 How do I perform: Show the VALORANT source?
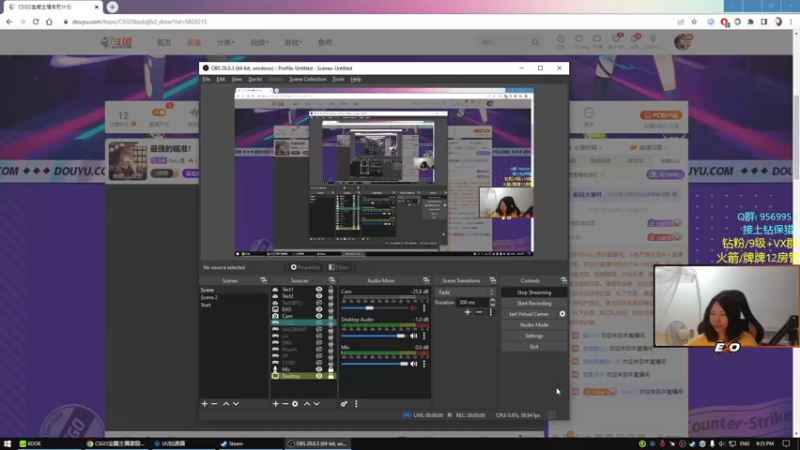click(x=319, y=329)
